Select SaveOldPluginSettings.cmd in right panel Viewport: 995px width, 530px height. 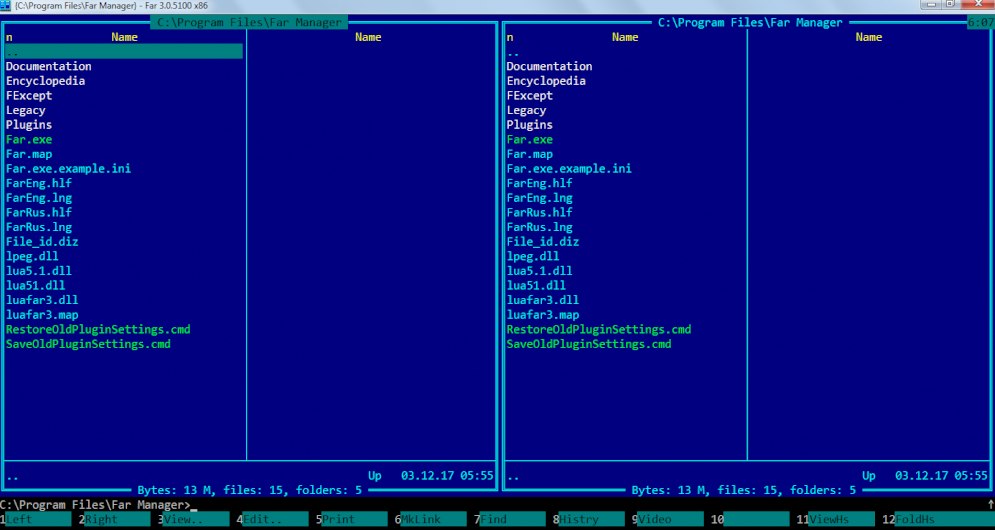click(589, 343)
